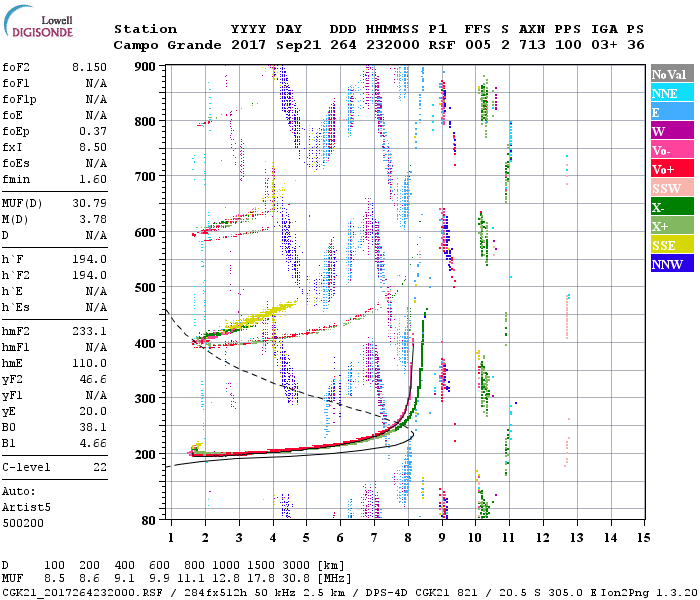This screenshot has height=600, width=700.
Task: Click the yE value 20.0
Action: [93, 411]
